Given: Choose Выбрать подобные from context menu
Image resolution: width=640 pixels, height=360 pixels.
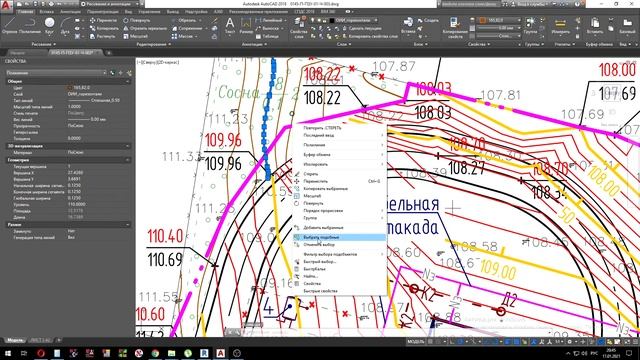Looking at the screenshot, I should [340, 237].
